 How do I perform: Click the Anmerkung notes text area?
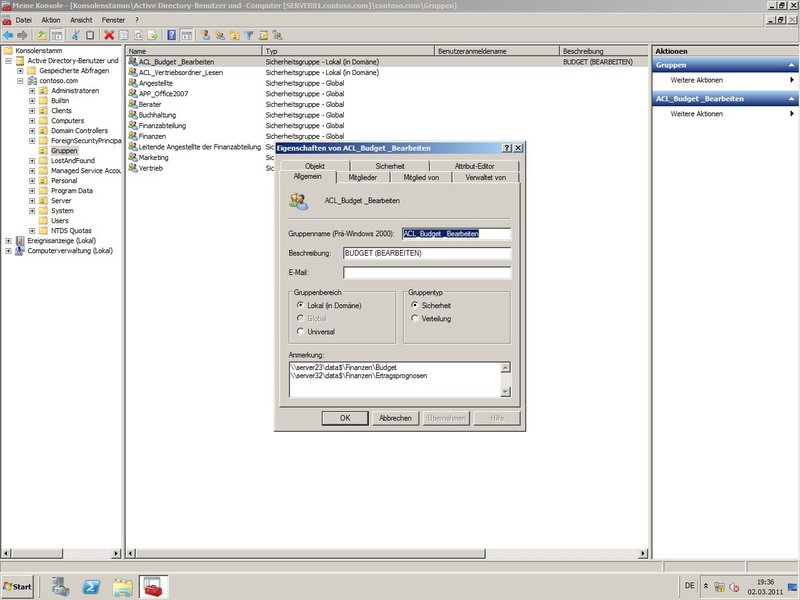tap(395, 379)
